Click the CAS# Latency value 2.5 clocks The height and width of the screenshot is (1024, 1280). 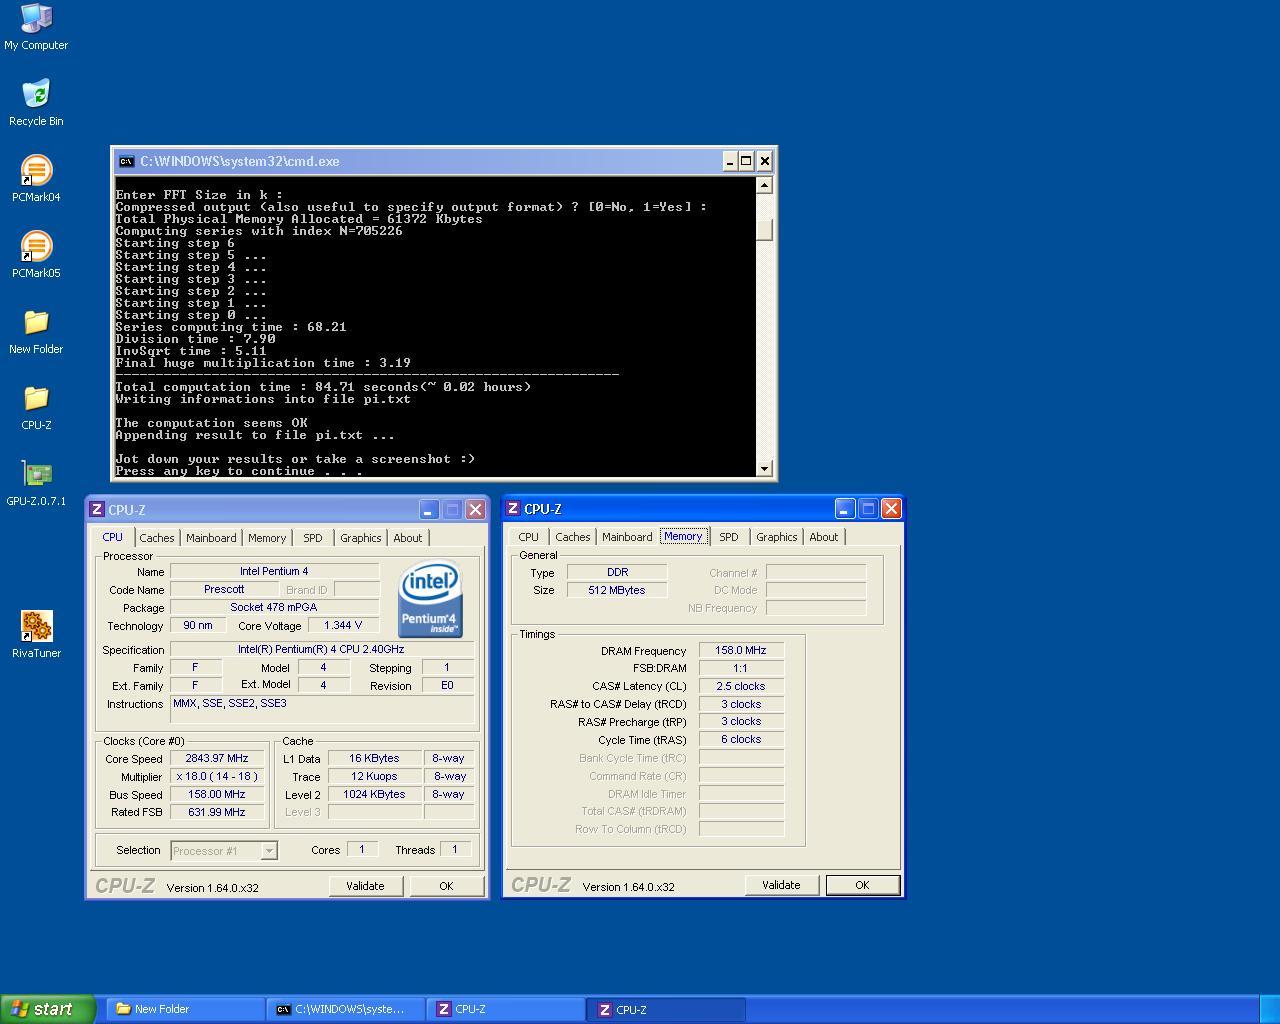click(741, 686)
